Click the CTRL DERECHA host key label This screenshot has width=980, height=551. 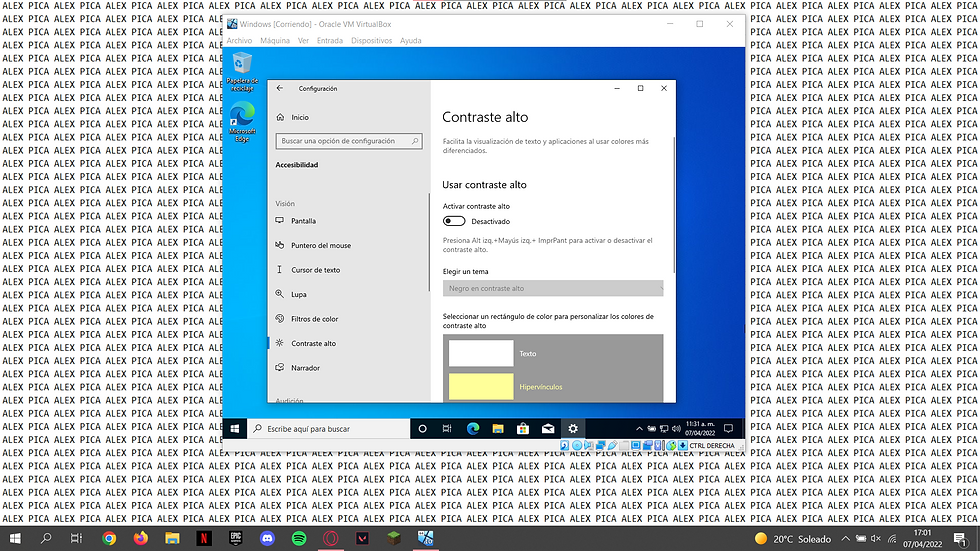pyautogui.click(x=712, y=445)
